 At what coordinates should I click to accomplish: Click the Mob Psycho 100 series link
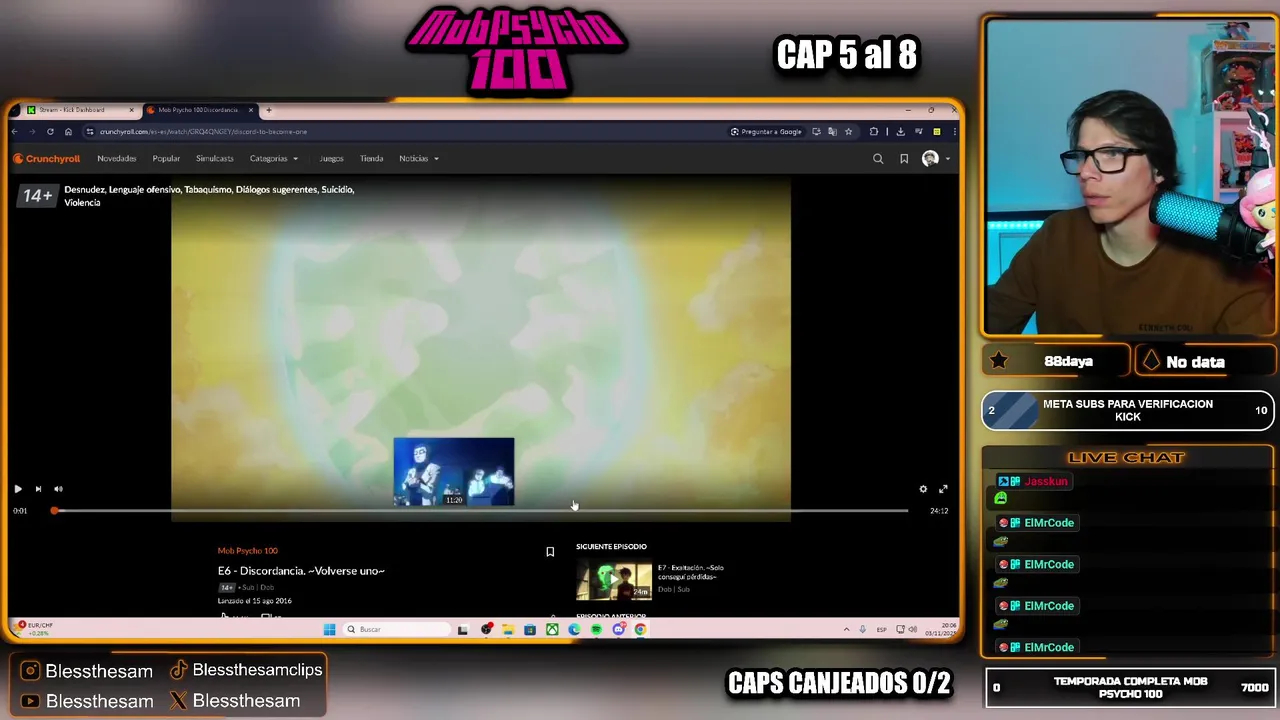point(248,550)
